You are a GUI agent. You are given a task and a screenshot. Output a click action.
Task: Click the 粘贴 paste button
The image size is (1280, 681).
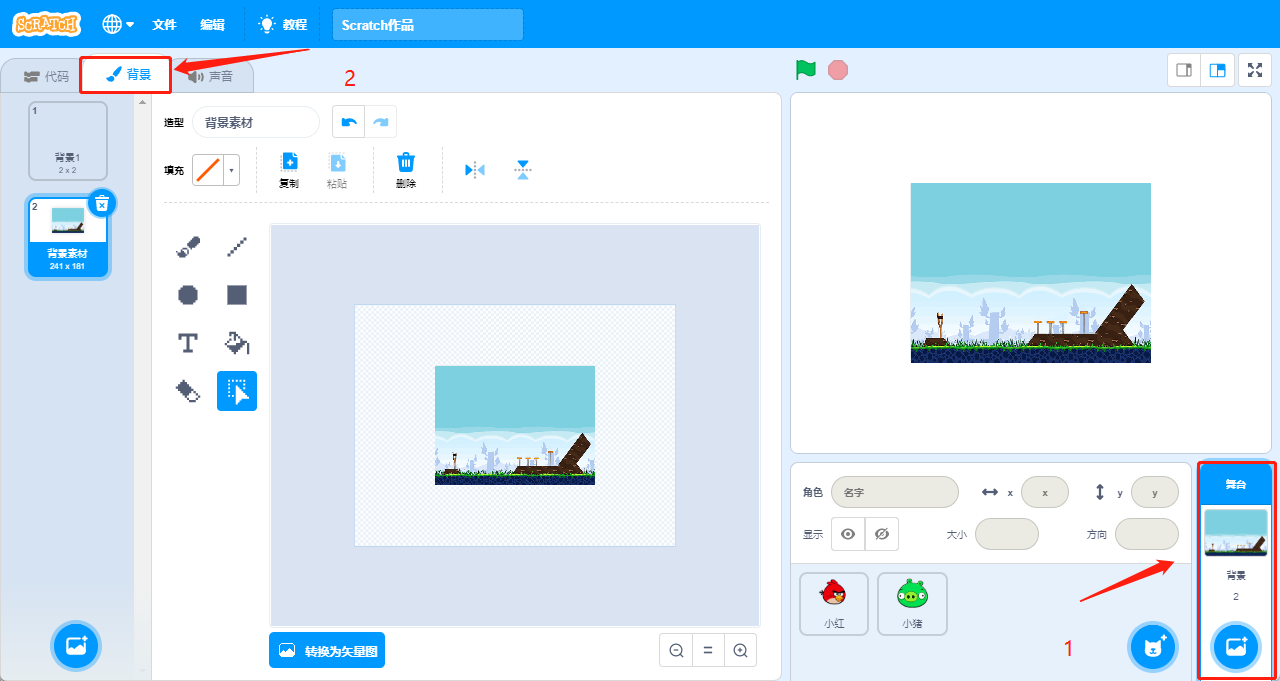337,170
